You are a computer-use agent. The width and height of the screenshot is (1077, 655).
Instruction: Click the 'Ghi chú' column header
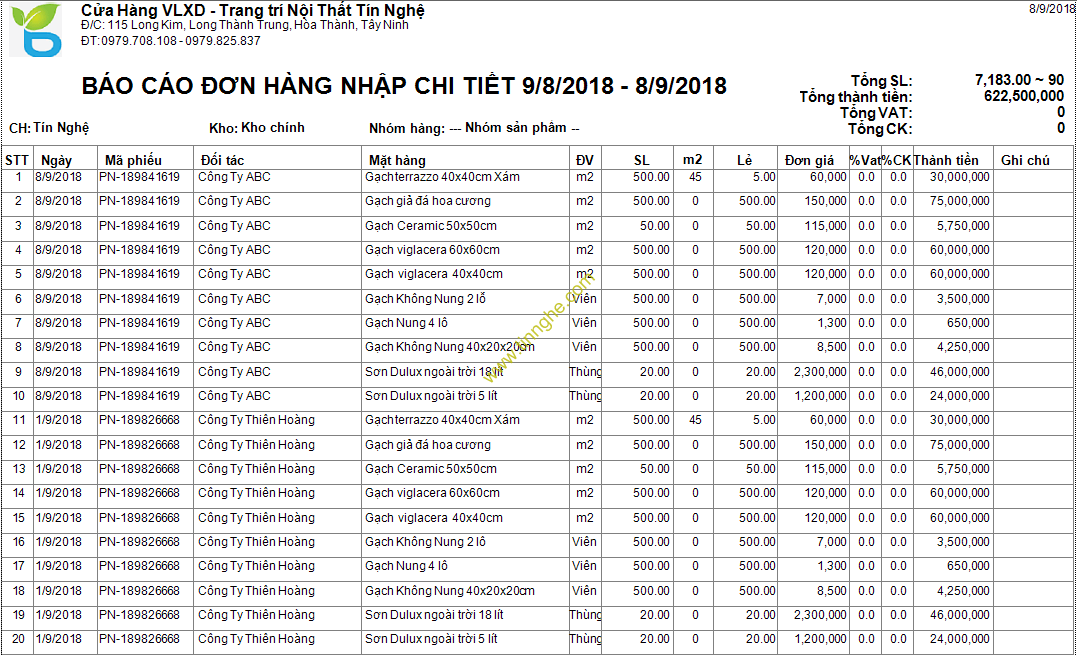[1025, 160]
